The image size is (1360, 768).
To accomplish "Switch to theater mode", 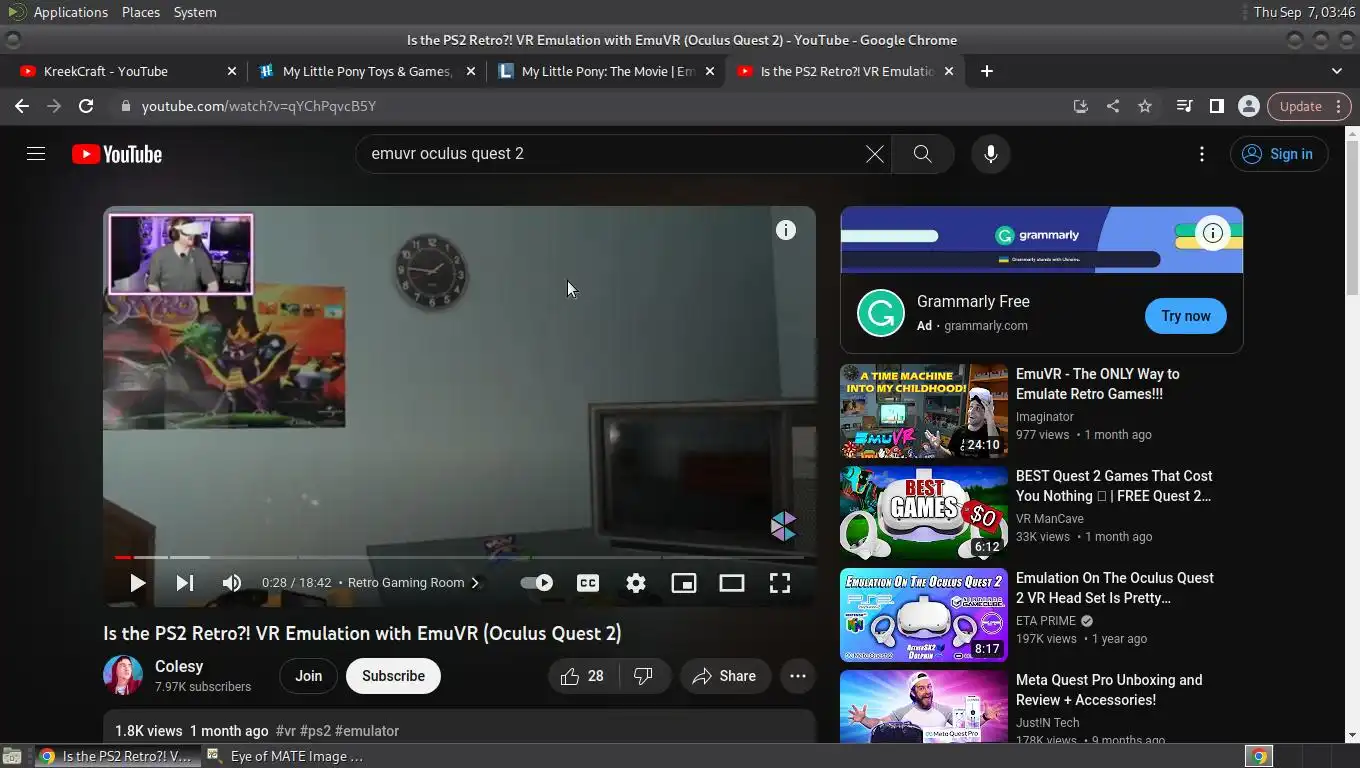I will pos(732,583).
